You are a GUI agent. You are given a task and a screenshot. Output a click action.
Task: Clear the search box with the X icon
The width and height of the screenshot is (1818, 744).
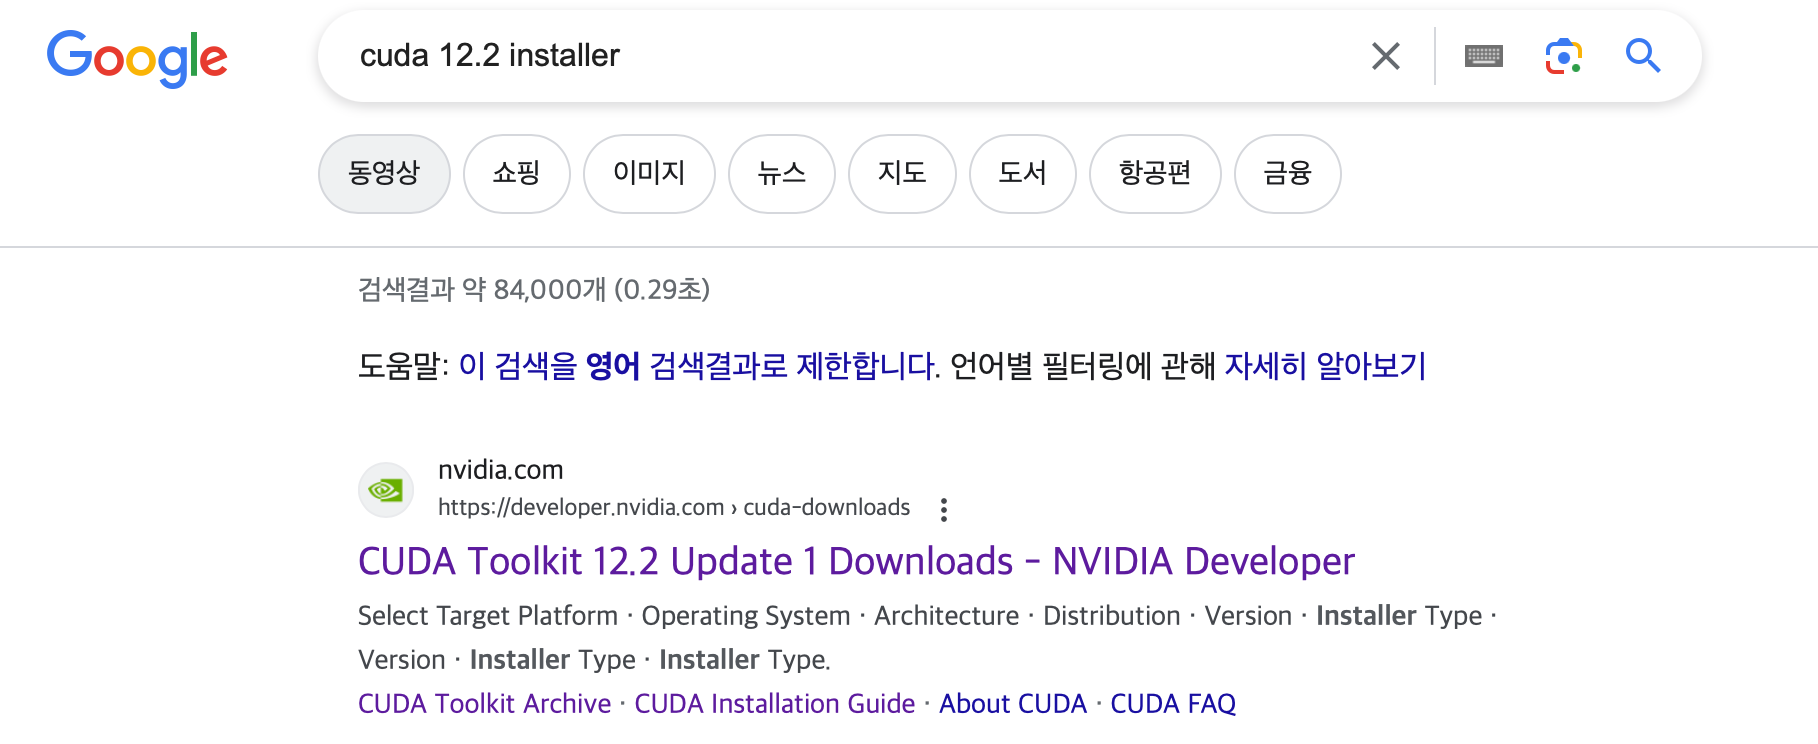pyautogui.click(x=1386, y=56)
